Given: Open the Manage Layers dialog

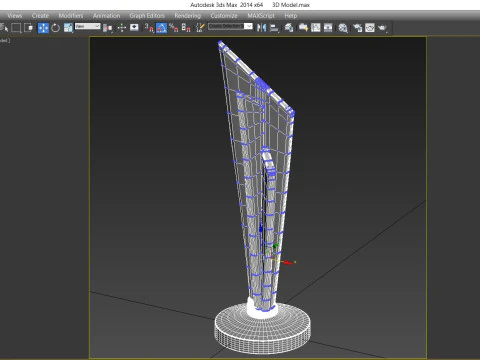Looking at the screenshot, I should click(x=289, y=28).
